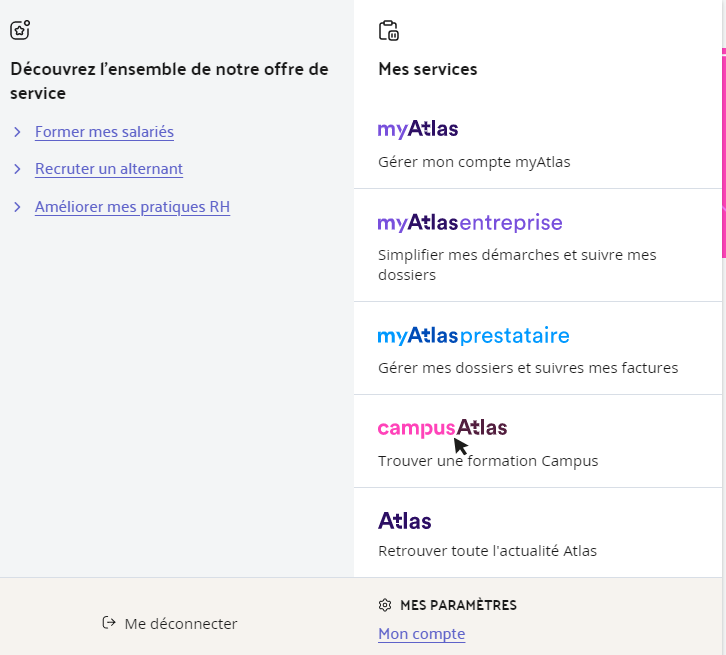Open the Recruter un alternant link
Screen dimensions: 726x655
[109, 169]
